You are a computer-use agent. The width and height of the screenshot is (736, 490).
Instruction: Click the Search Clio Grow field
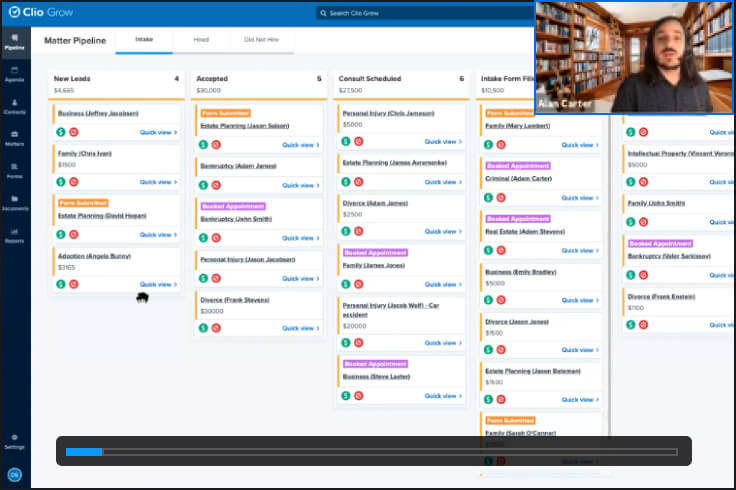(420, 13)
